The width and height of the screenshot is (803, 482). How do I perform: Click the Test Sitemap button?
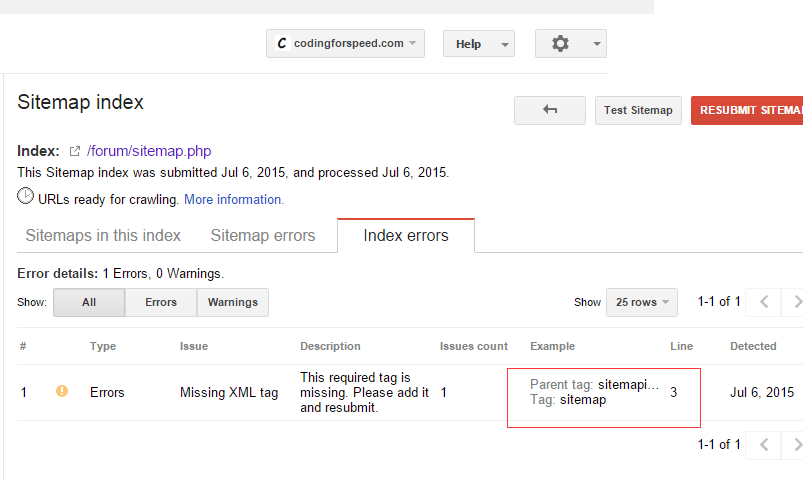(x=638, y=110)
